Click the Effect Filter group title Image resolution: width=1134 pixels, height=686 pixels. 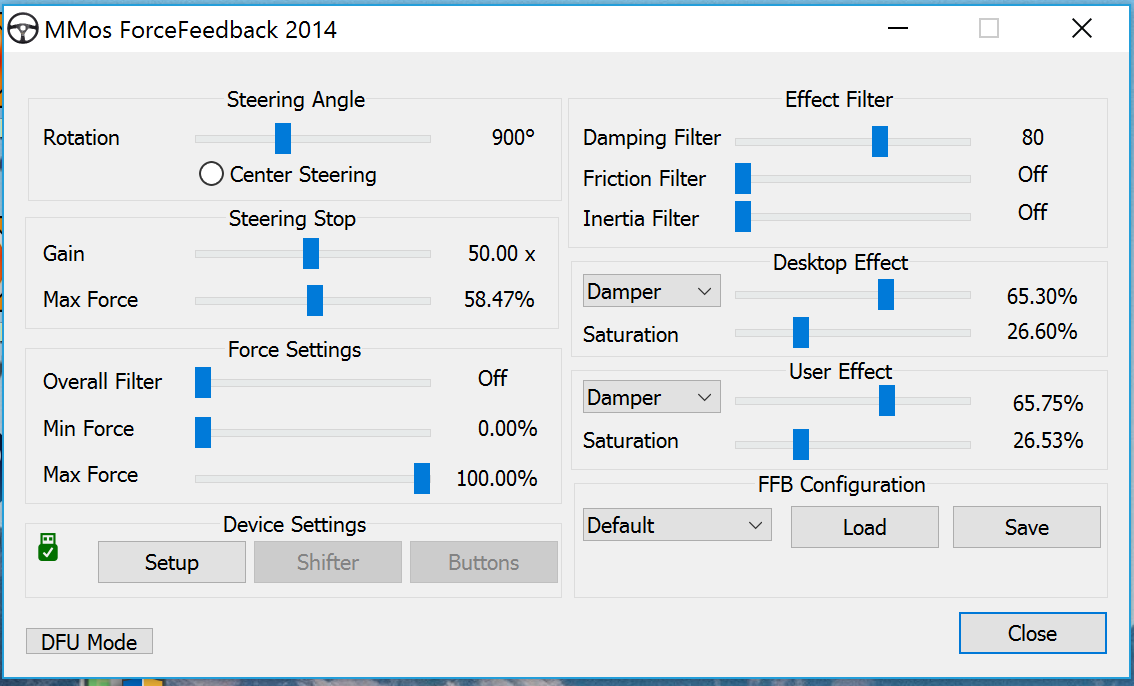coord(839,100)
